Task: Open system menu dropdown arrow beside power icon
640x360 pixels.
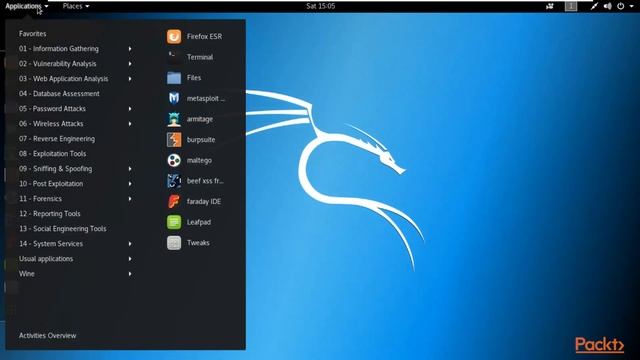Action: (x=631, y=7)
